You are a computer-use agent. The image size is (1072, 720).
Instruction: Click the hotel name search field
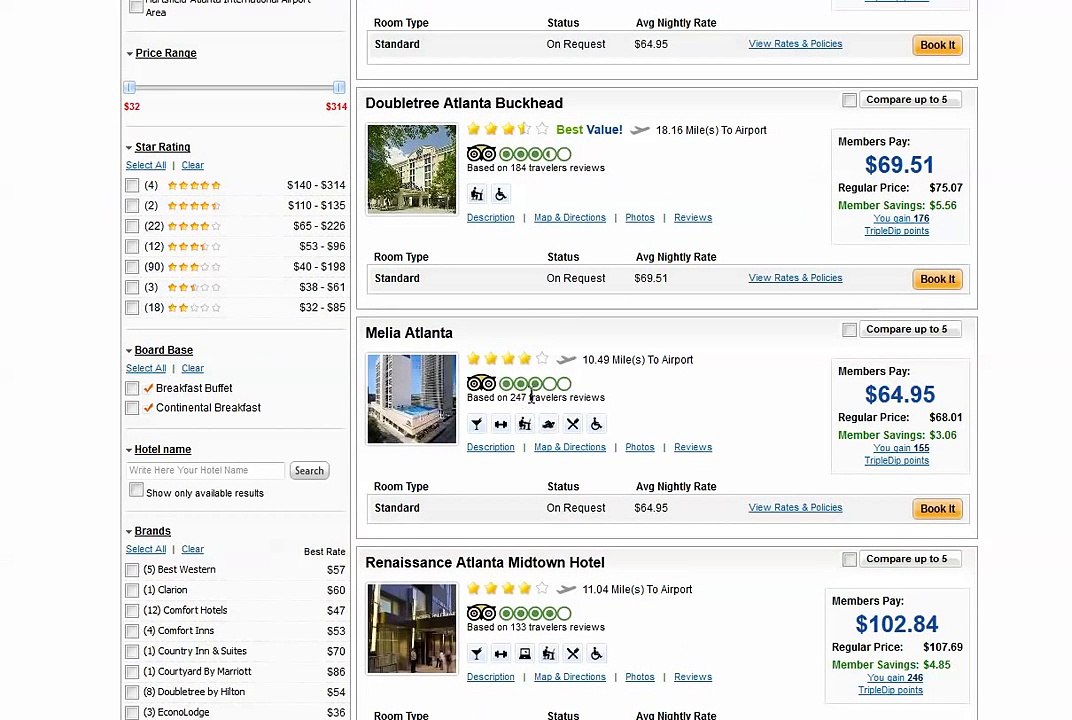coord(205,470)
